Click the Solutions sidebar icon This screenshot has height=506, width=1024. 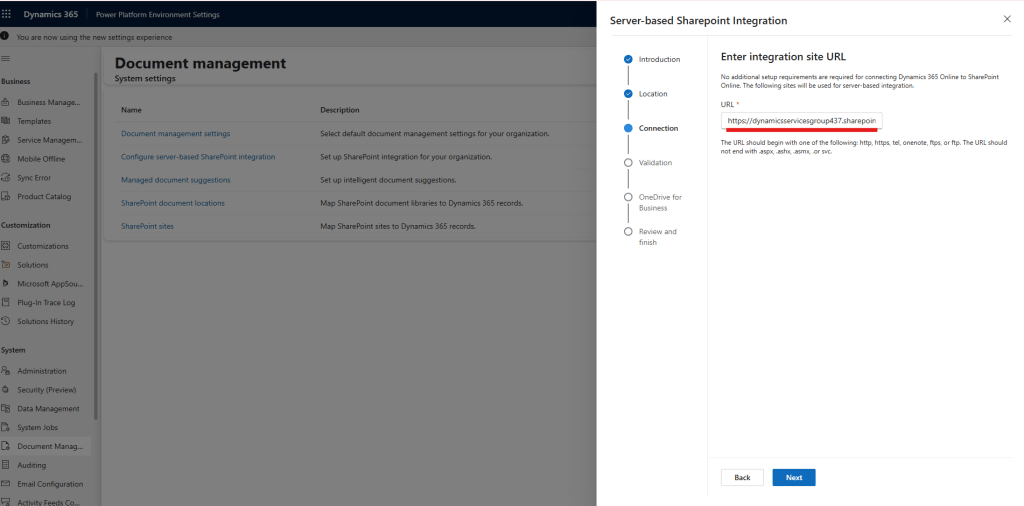6,265
